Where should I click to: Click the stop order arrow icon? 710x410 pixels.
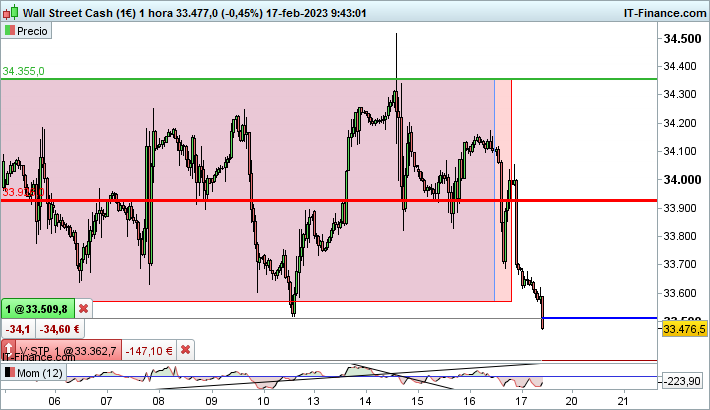(x=8, y=350)
